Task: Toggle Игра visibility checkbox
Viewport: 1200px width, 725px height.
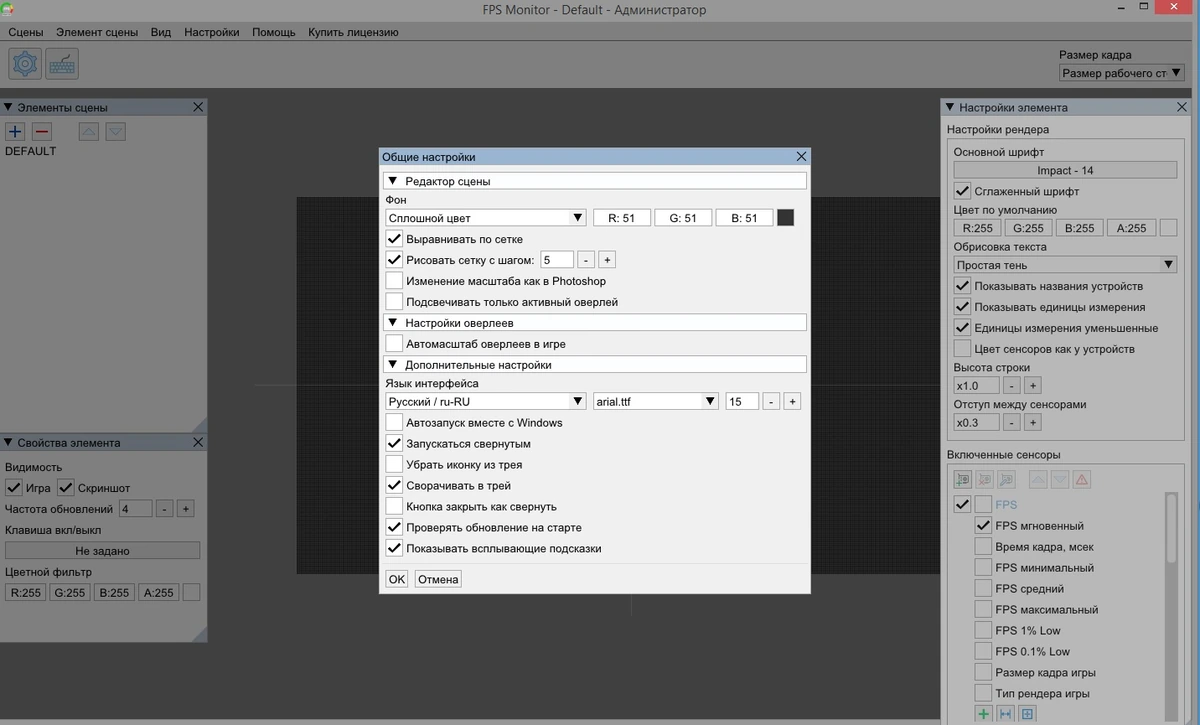Action: pos(13,488)
